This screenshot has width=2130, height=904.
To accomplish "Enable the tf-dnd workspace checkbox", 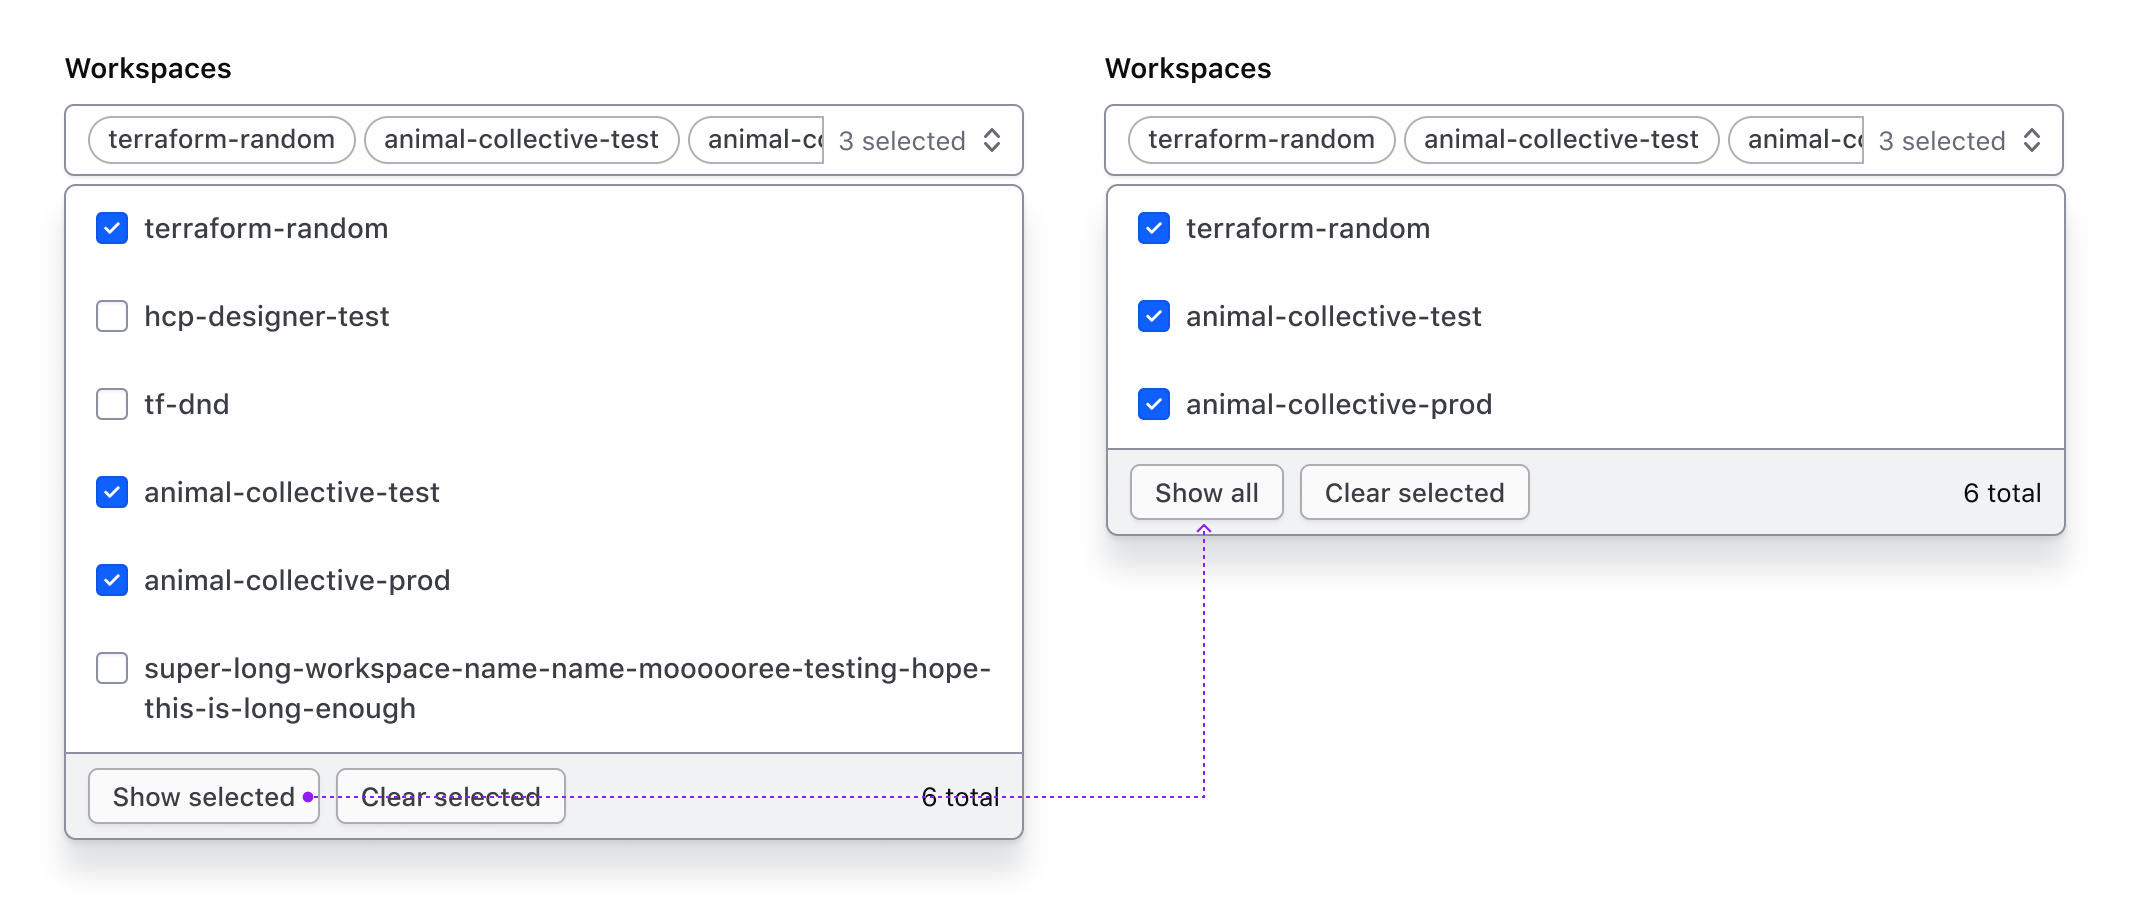I will coord(111,404).
